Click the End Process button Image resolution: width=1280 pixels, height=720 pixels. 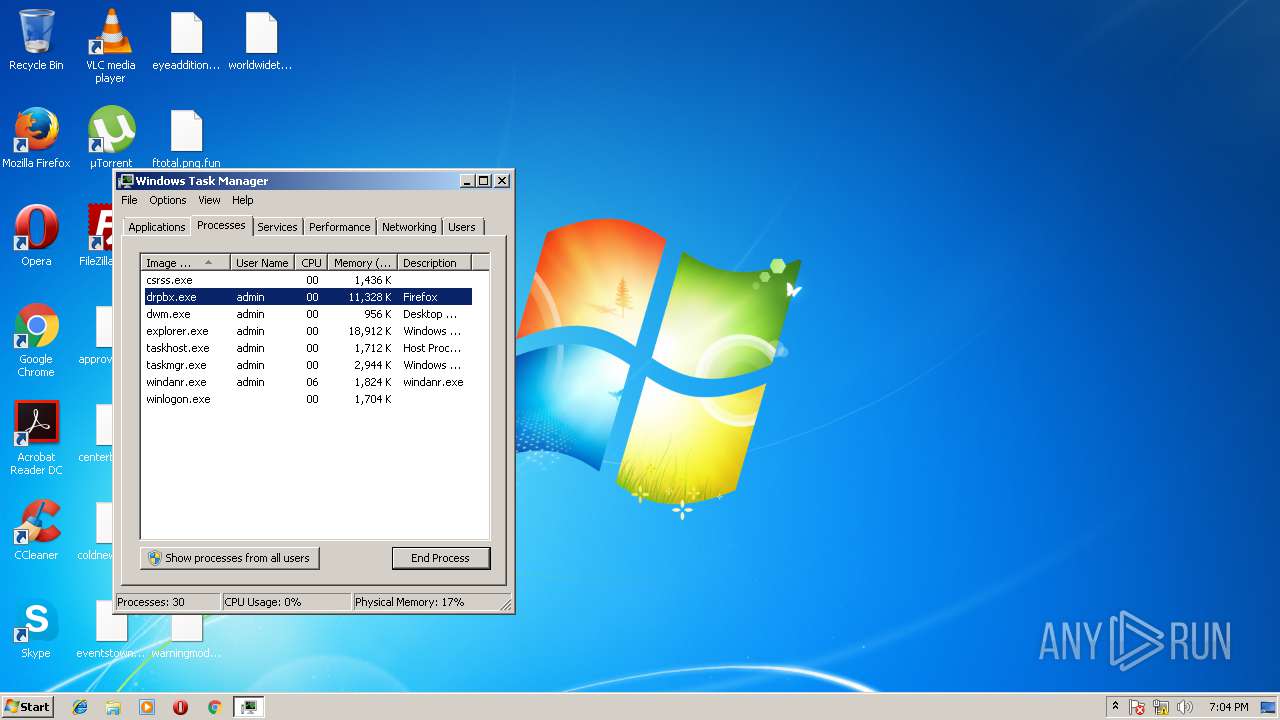click(440, 558)
